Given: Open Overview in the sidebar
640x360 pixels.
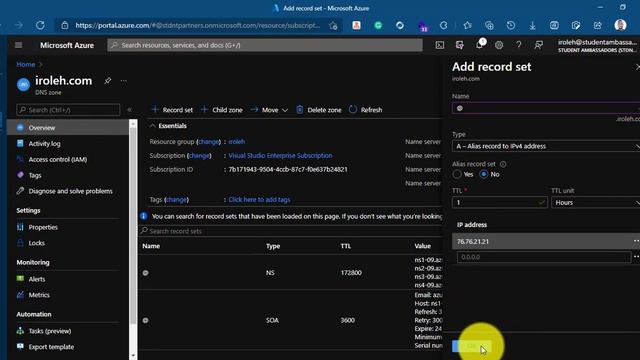Looking at the screenshot, I should point(68,128).
